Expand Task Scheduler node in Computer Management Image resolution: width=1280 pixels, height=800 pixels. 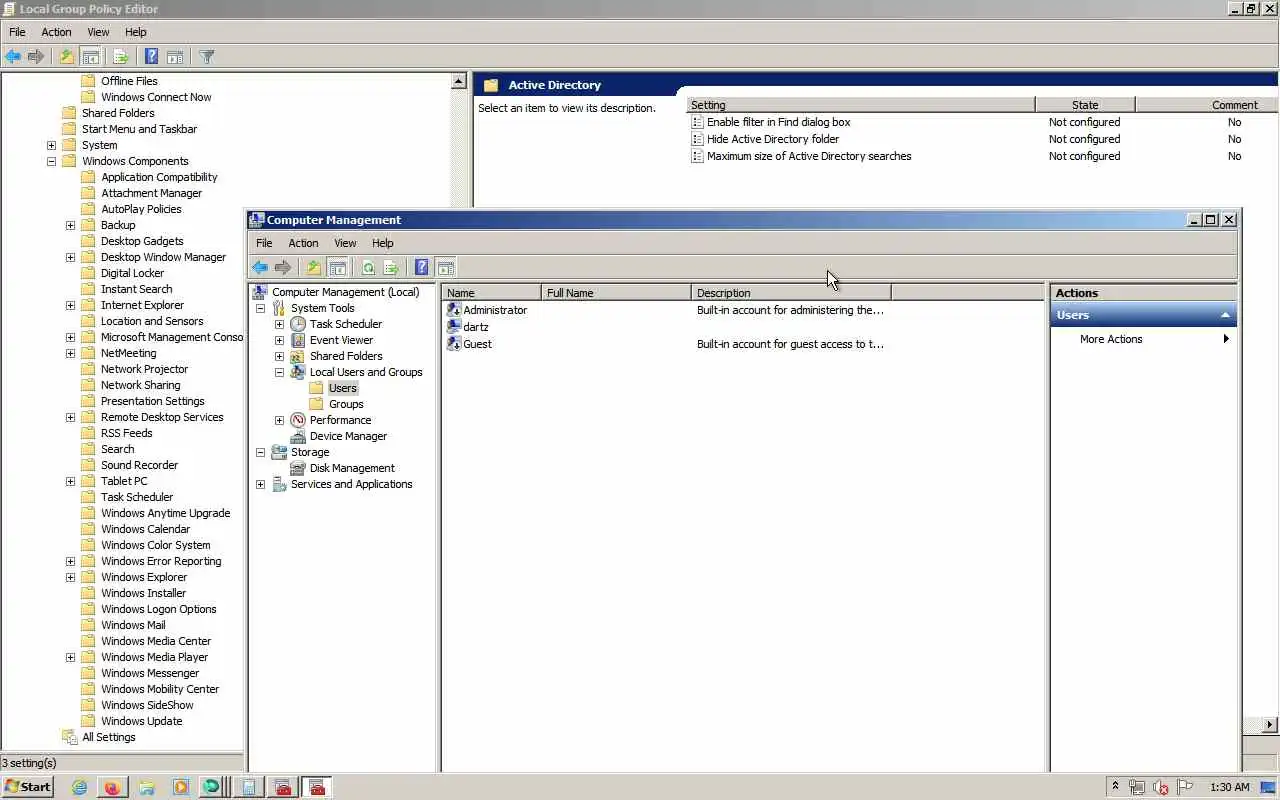(280, 324)
